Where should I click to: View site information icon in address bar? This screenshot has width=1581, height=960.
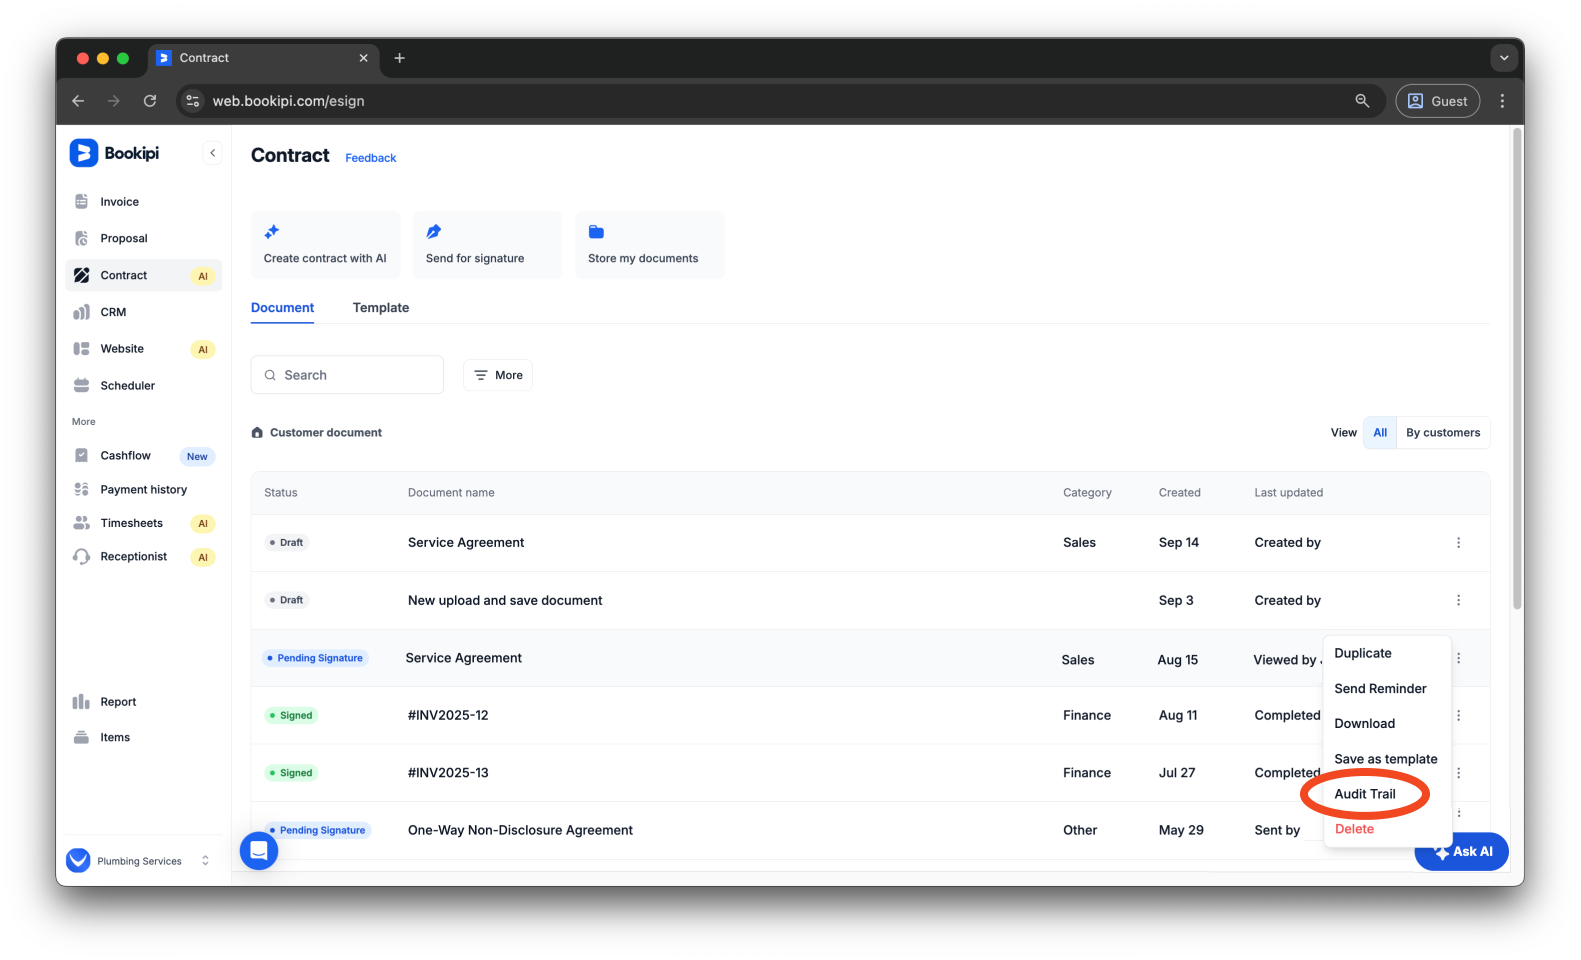pyautogui.click(x=193, y=101)
